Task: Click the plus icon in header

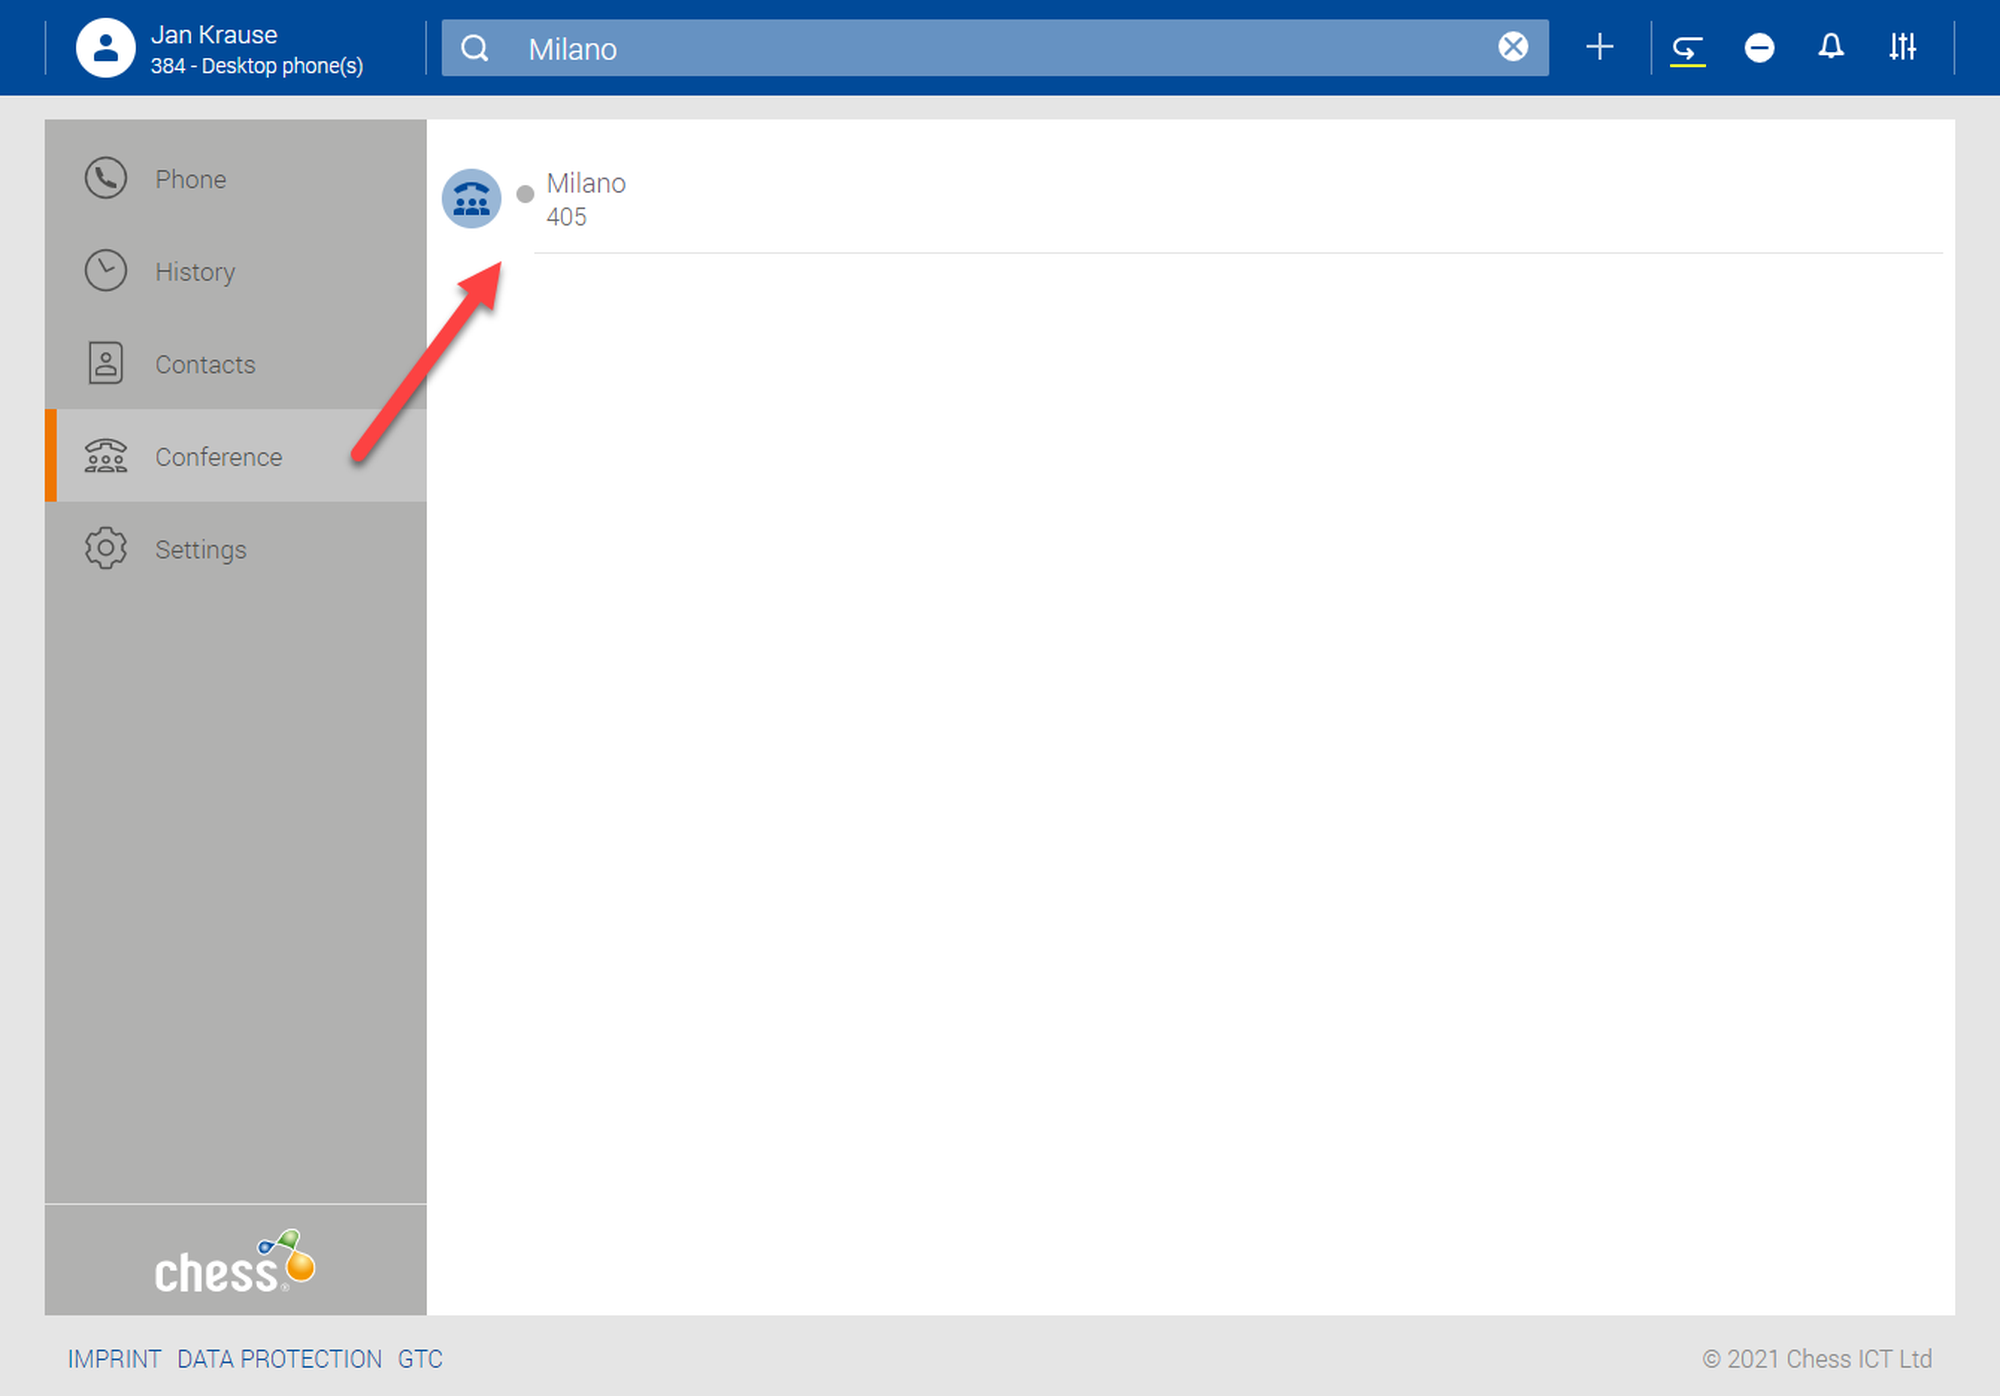Action: 1599,47
